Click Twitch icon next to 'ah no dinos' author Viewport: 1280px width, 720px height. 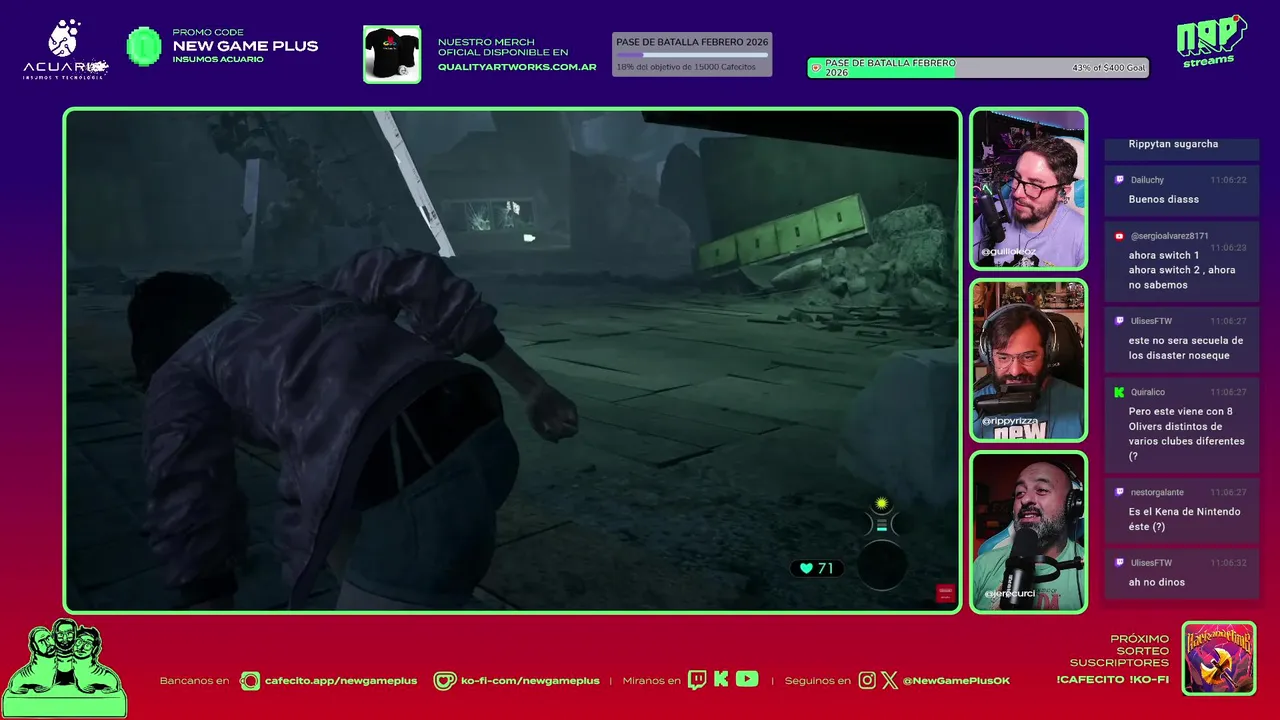click(1119, 563)
